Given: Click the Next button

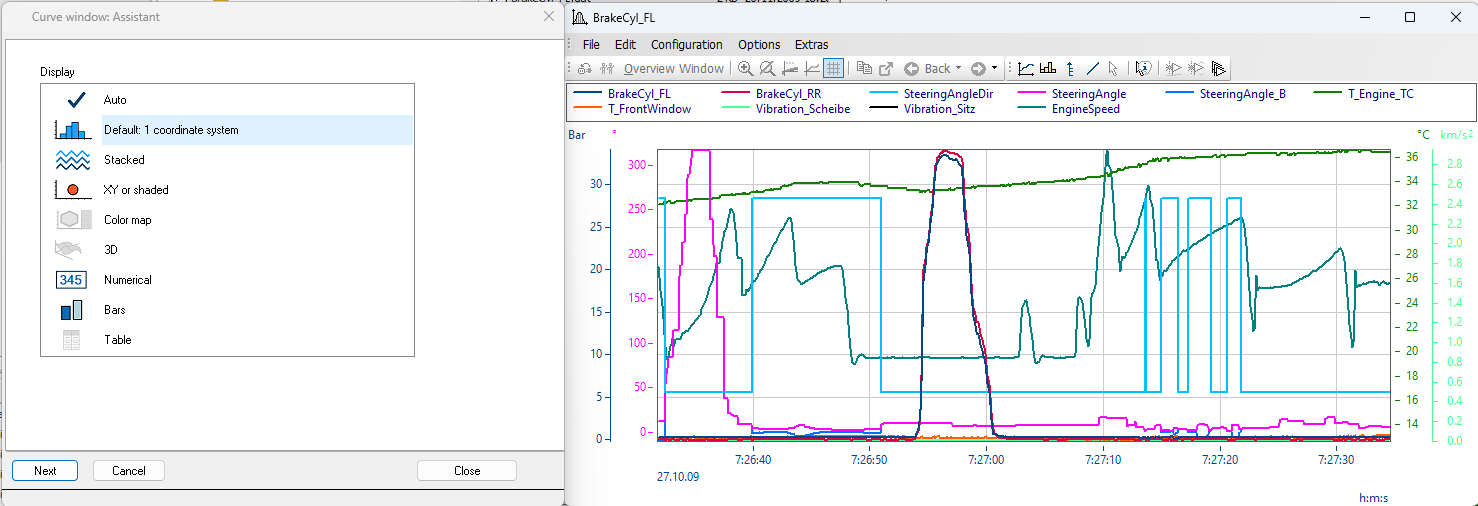Looking at the screenshot, I should pyautogui.click(x=45, y=471).
